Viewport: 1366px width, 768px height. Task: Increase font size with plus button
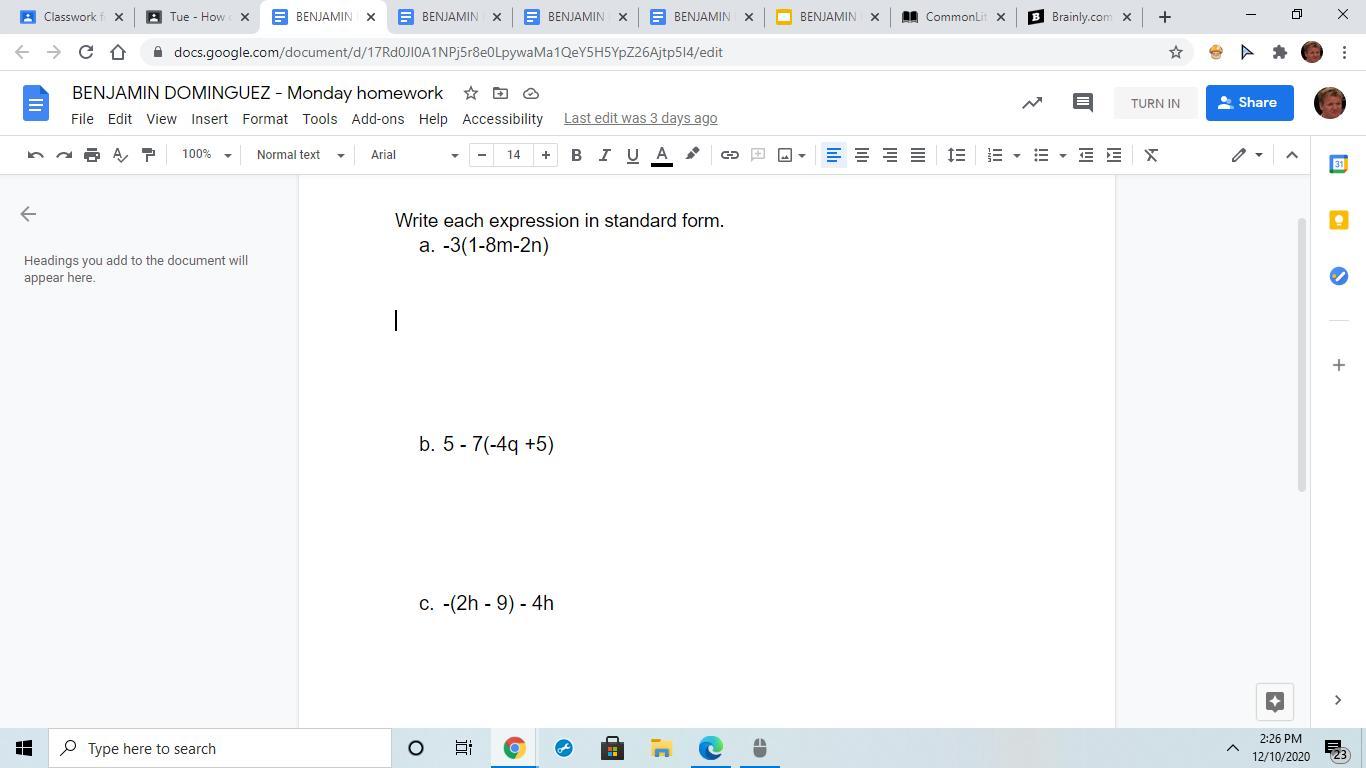pyautogui.click(x=545, y=155)
